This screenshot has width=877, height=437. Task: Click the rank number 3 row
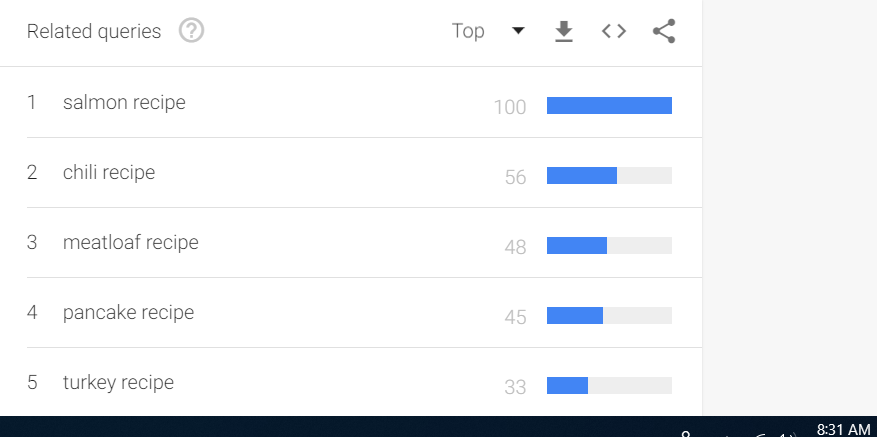(x=32, y=242)
